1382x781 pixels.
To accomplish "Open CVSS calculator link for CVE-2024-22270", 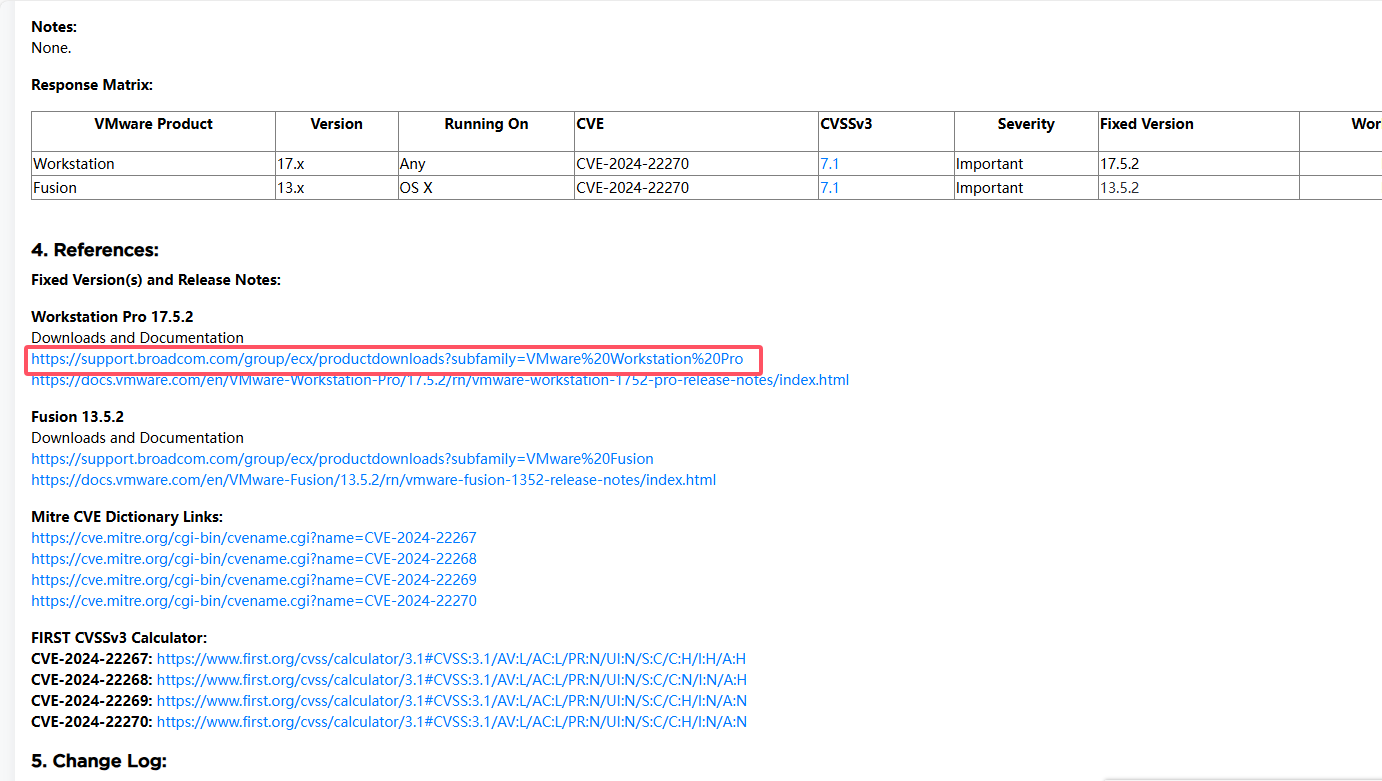I will tap(451, 722).
